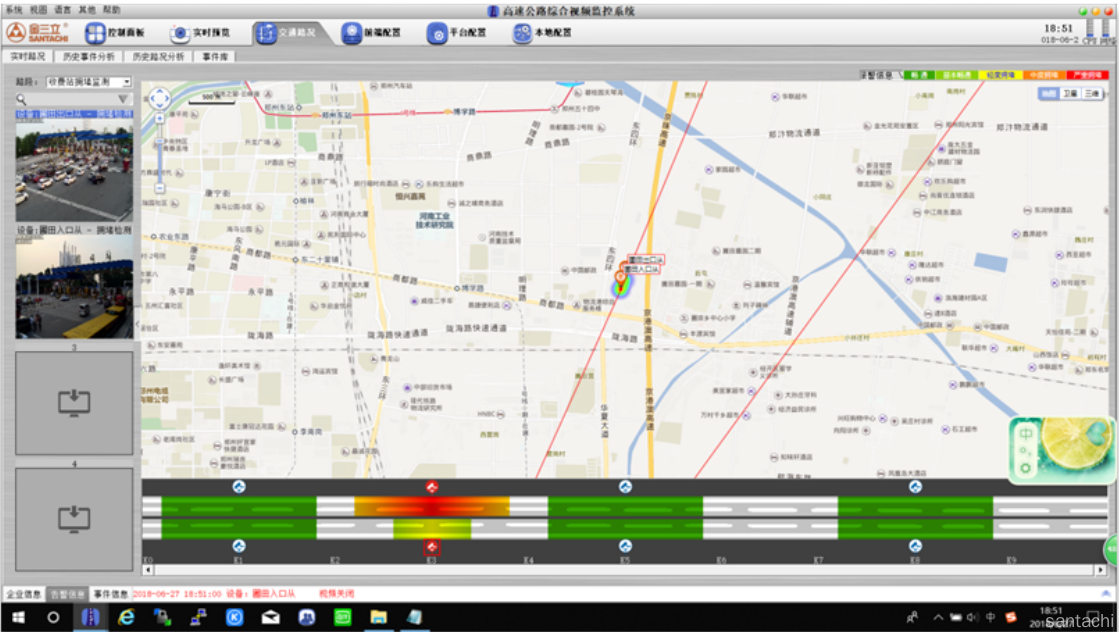
Task: Expand the filter triangle beside the search box
Action: click(x=123, y=99)
